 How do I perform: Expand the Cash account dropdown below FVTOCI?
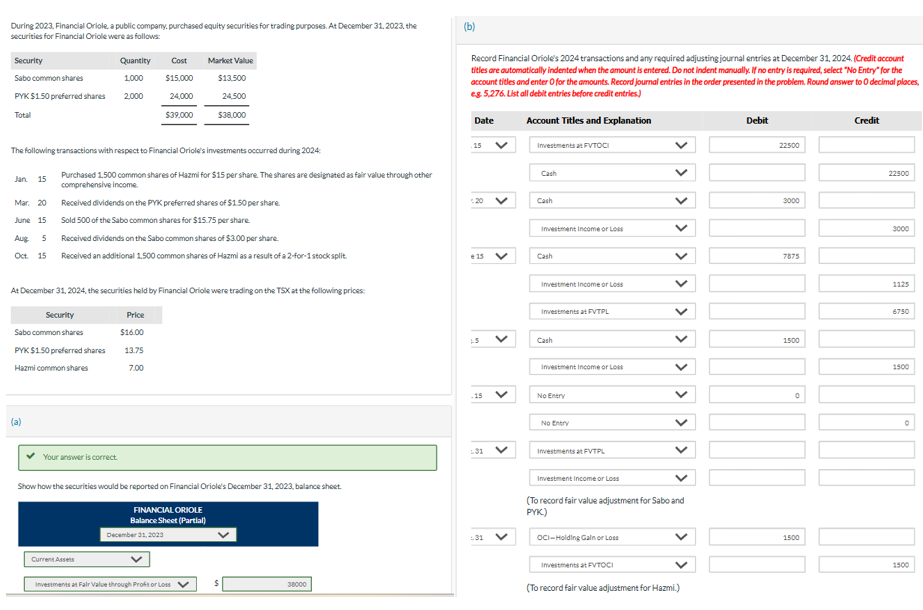(681, 171)
